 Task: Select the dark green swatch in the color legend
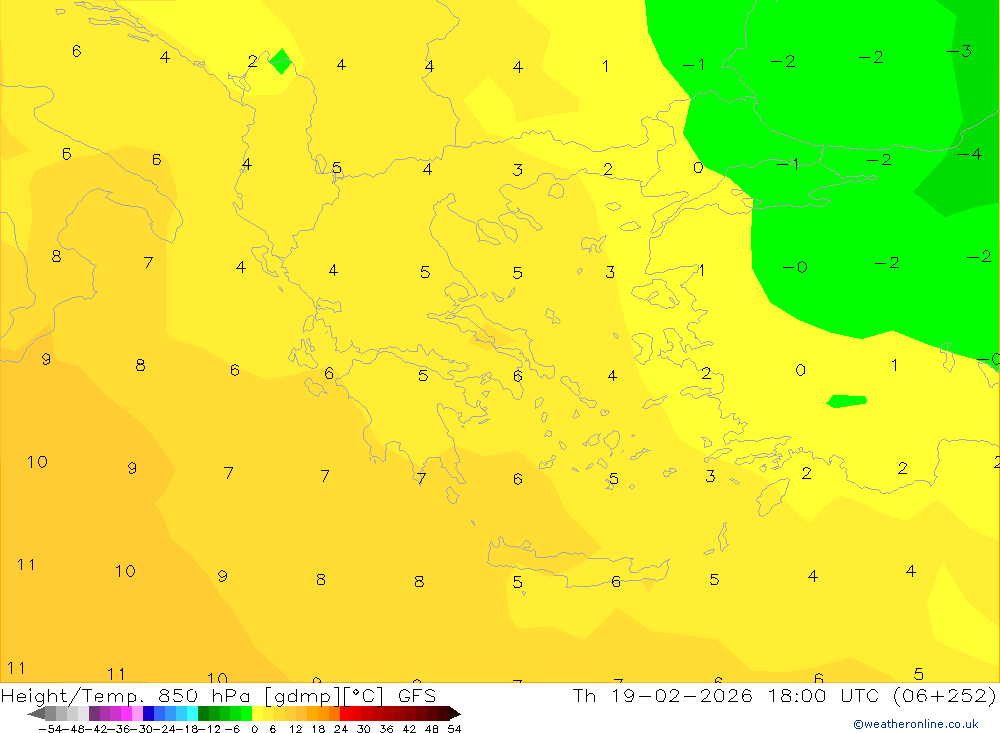[203, 713]
